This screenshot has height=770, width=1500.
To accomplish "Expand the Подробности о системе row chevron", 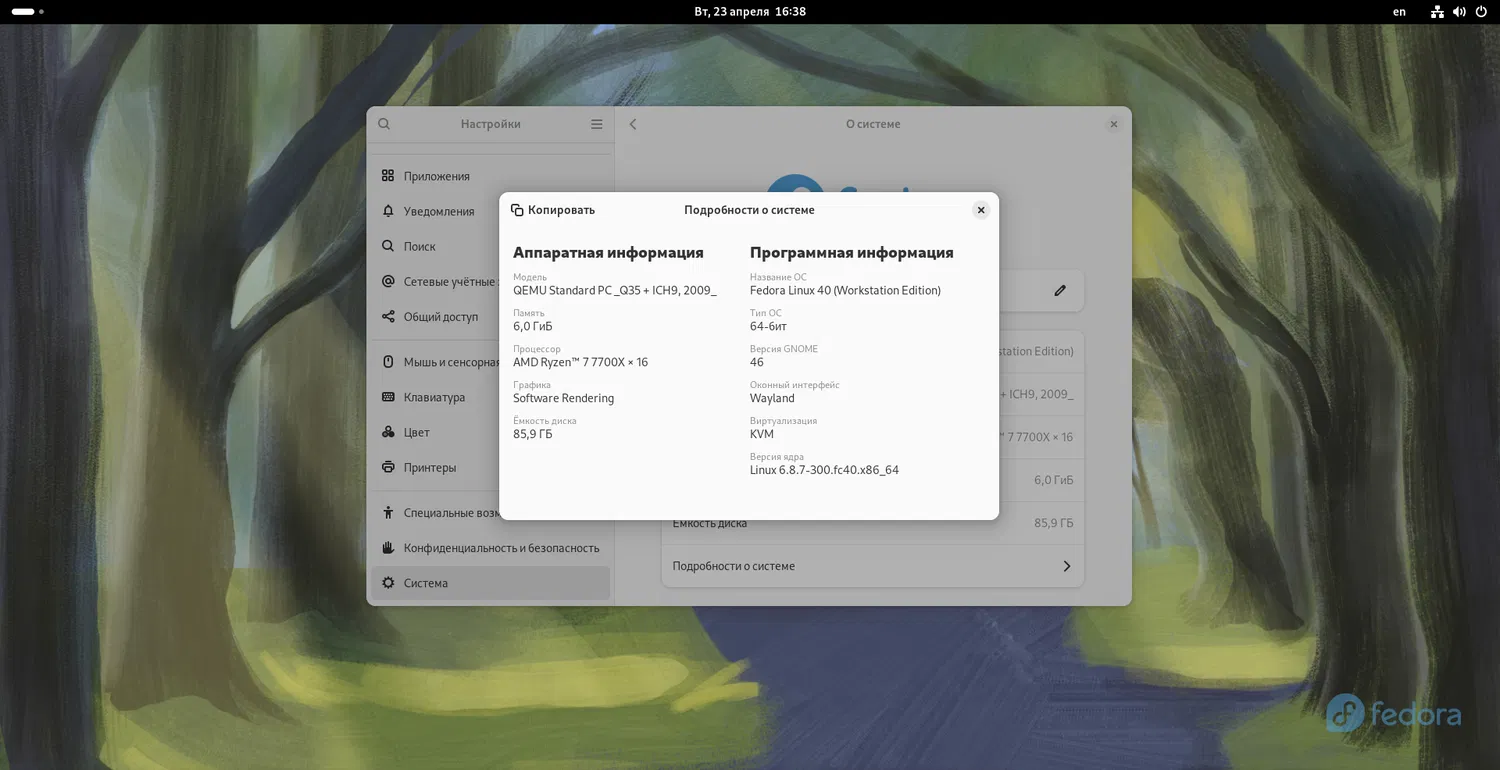I will pos(1067,566).
